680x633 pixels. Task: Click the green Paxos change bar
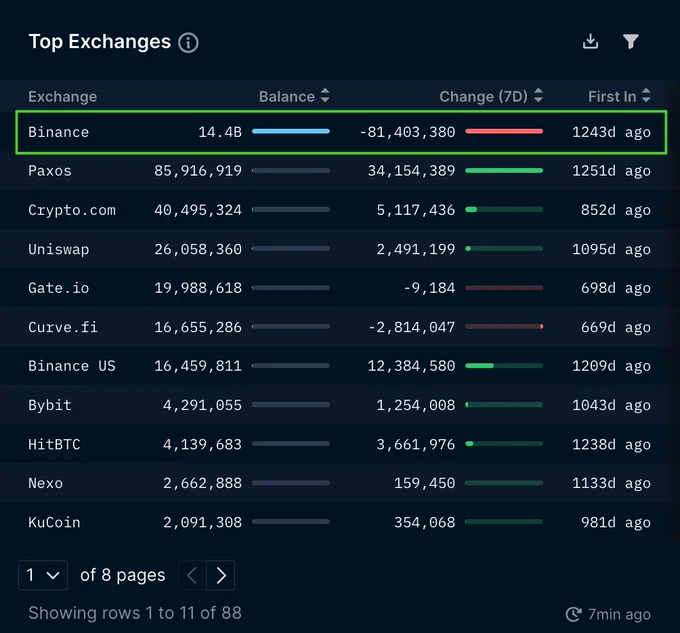click(x=504, y=170)
